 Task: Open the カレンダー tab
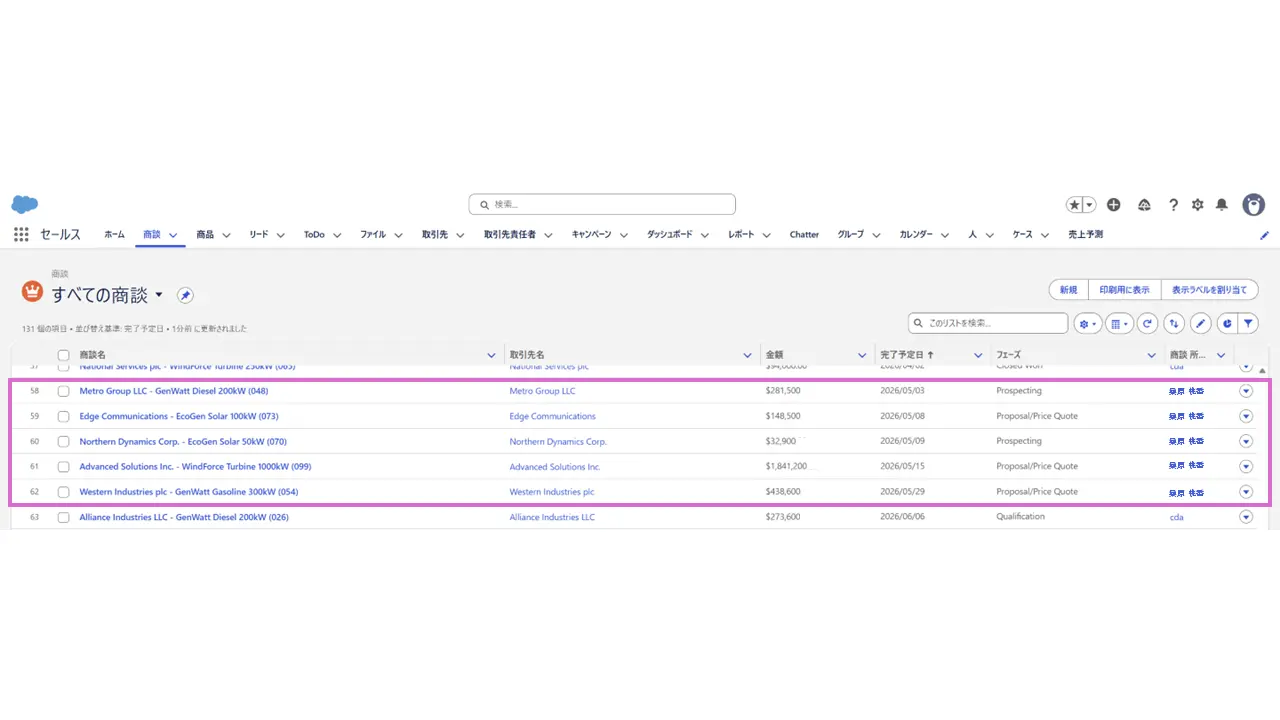point(916,235)
